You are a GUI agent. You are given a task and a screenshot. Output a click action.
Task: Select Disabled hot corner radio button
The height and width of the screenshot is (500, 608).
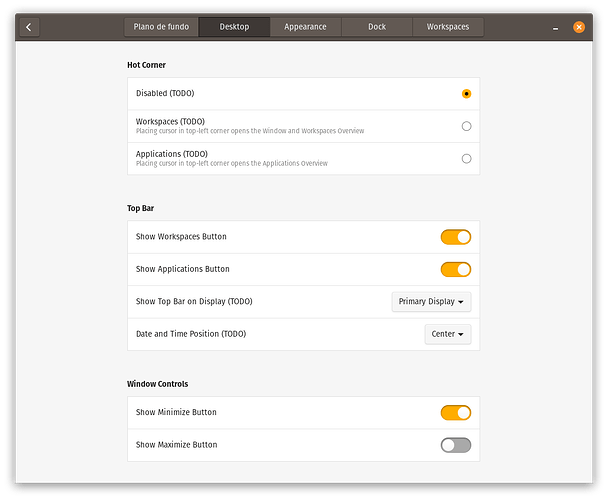466,94
